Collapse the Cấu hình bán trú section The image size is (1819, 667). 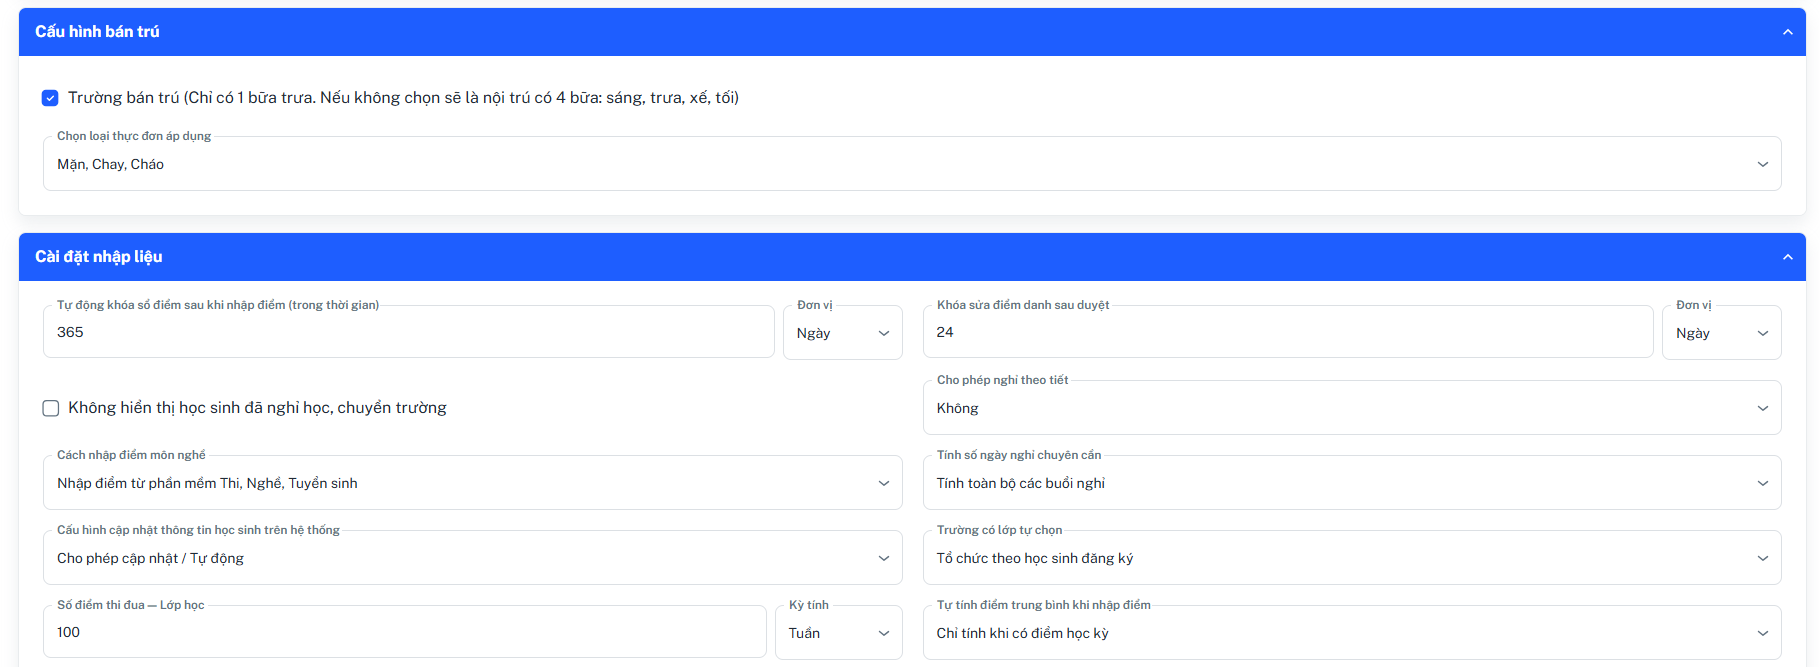coord(1787,32)
